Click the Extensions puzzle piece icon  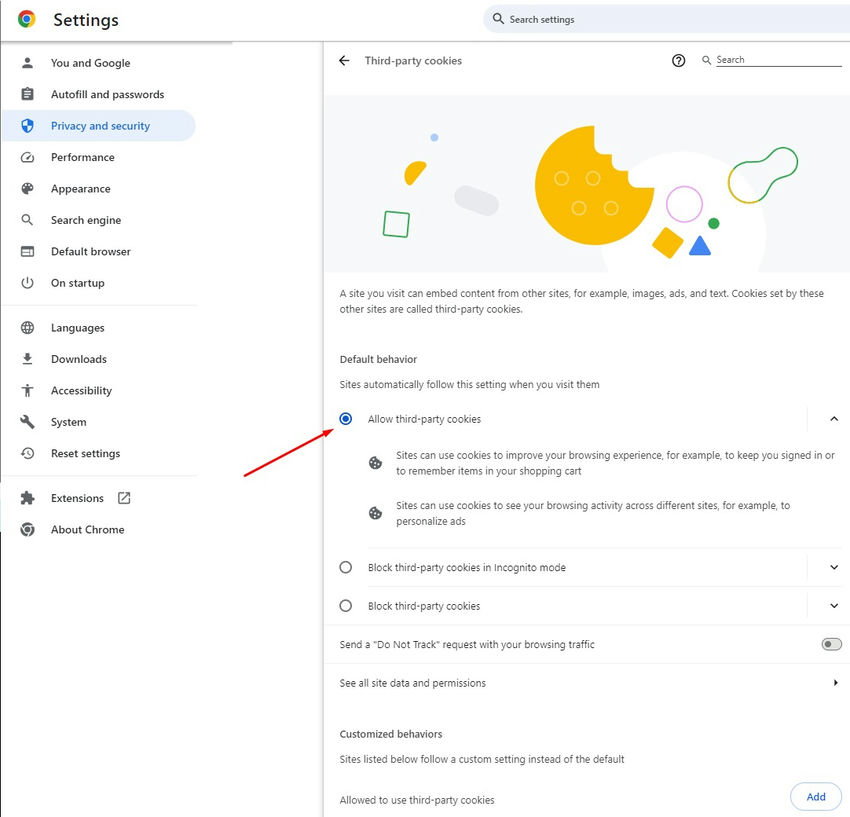coord(28,498)
